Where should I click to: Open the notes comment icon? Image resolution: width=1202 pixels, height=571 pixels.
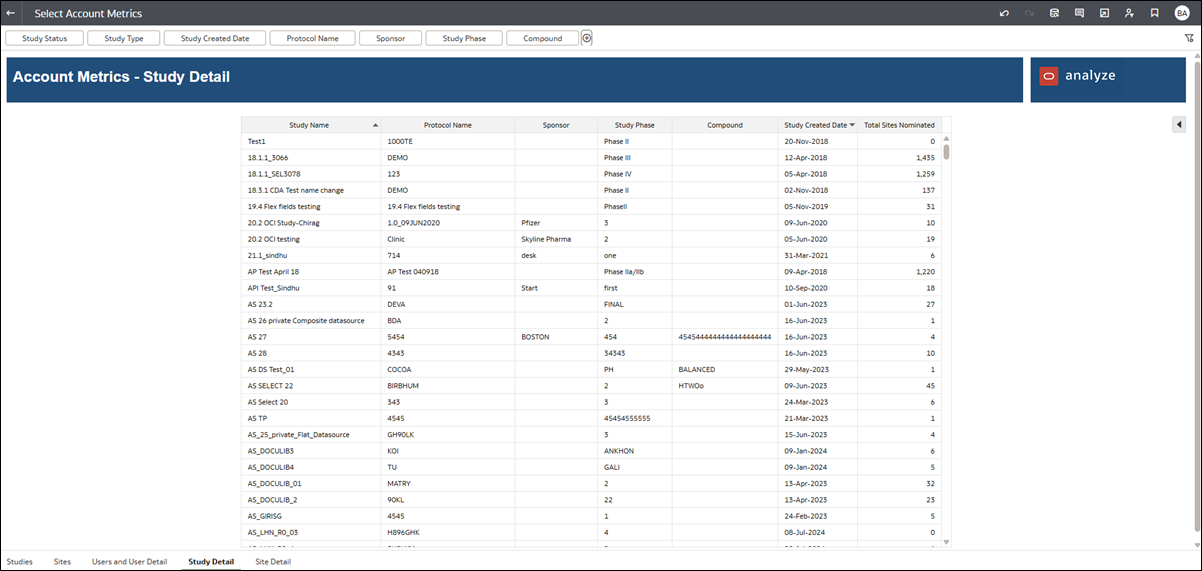coord(1079,13)
